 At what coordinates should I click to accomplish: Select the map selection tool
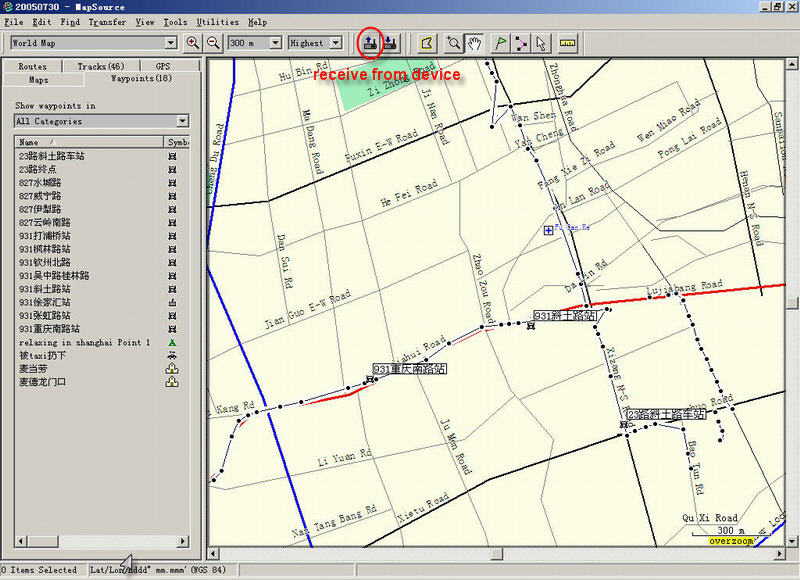(x=427, y=43)
